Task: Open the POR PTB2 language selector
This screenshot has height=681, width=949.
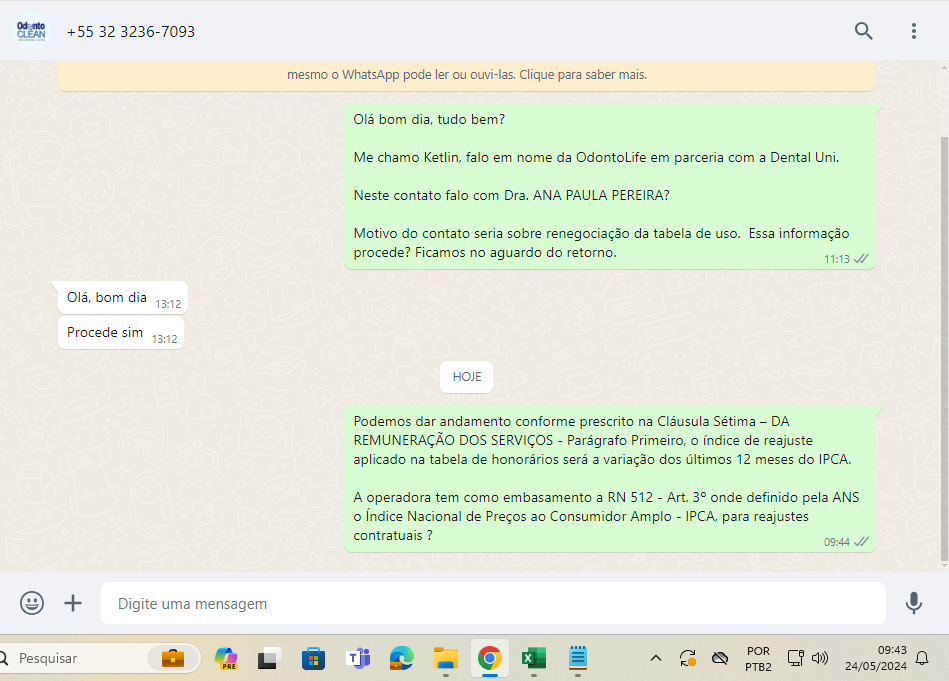Action: 758,658
